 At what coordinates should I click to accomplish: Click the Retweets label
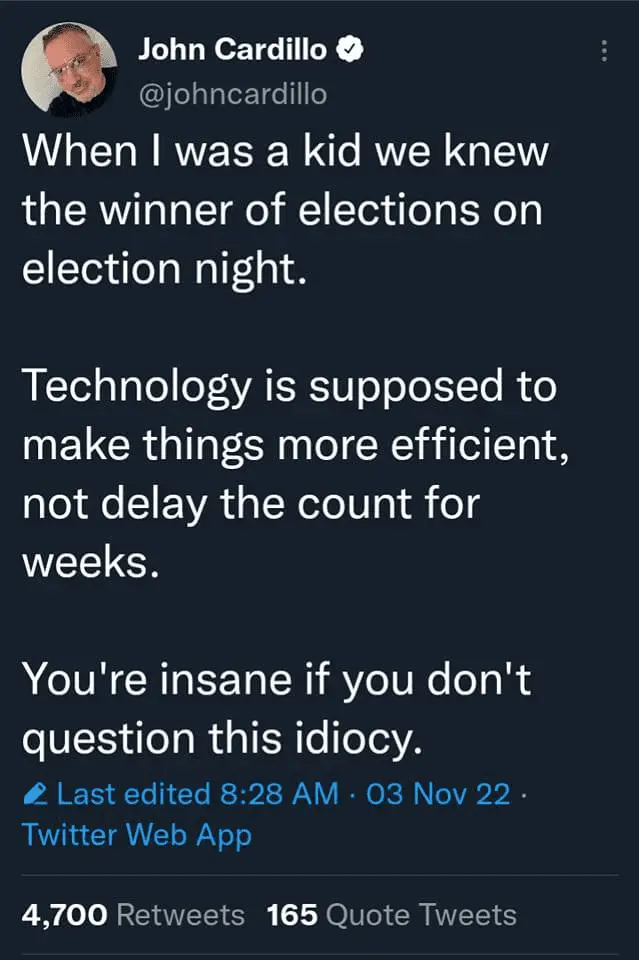(x=180, y=914)
